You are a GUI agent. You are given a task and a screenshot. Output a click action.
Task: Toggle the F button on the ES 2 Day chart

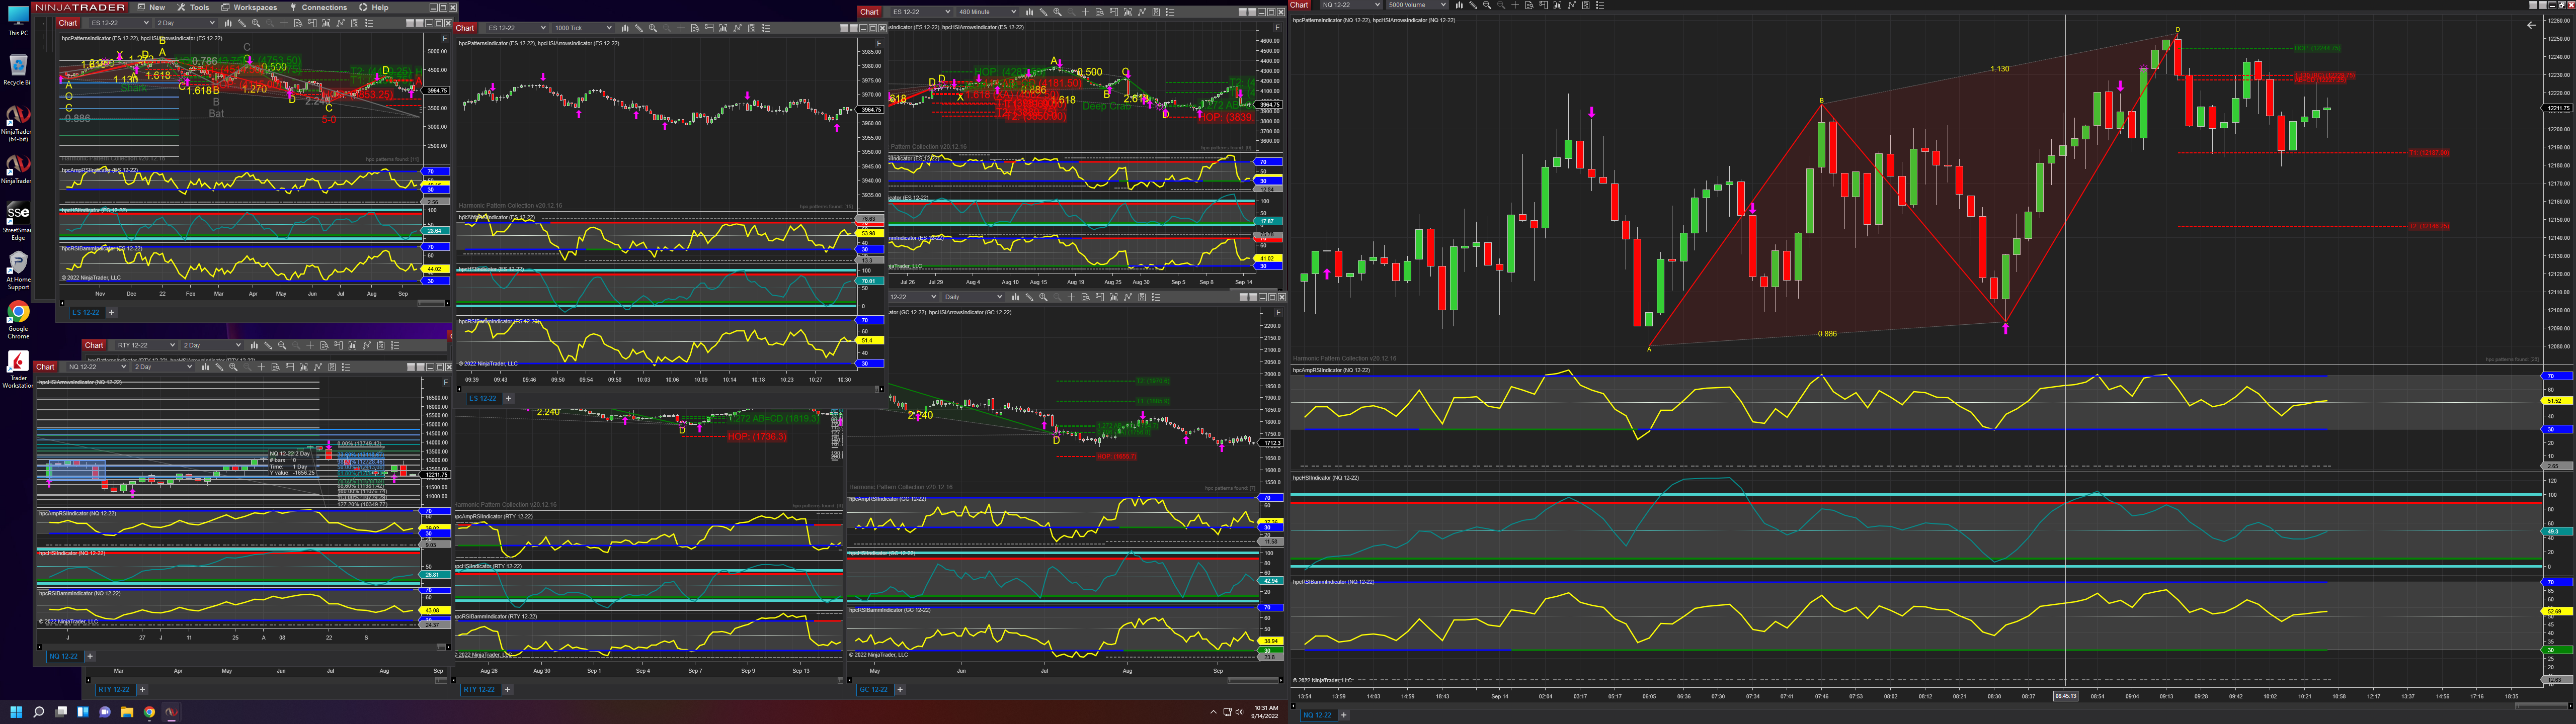coord(444,39)
